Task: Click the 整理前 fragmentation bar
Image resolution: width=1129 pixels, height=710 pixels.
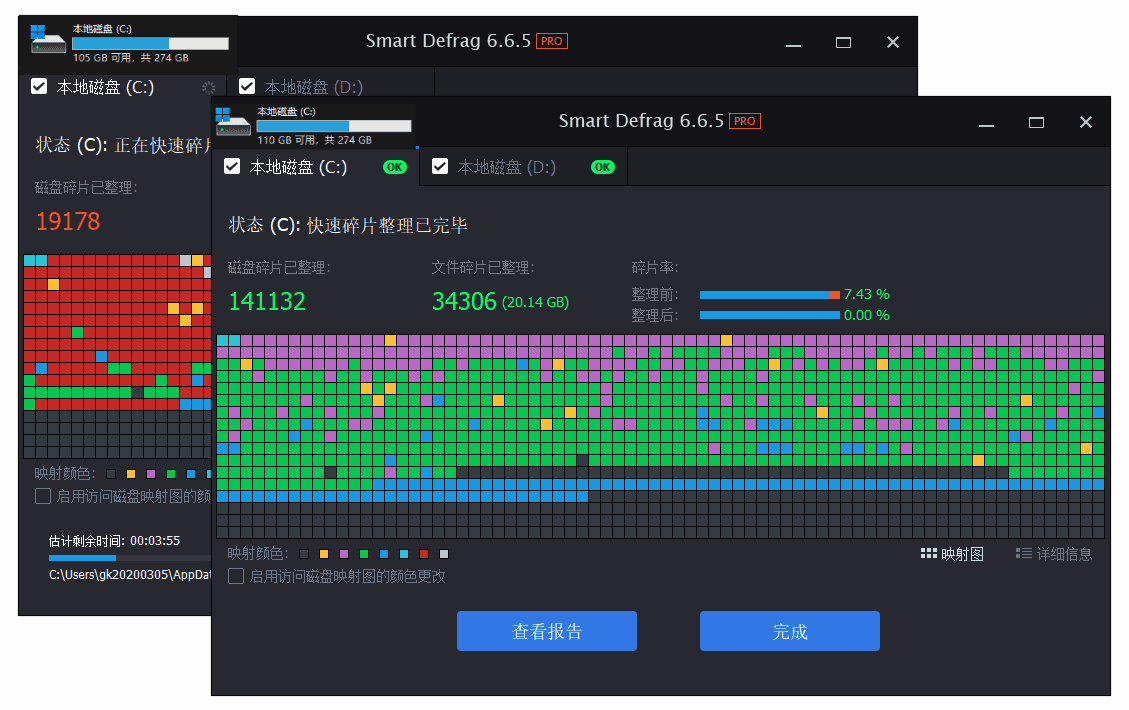Action: coord(770,295)
